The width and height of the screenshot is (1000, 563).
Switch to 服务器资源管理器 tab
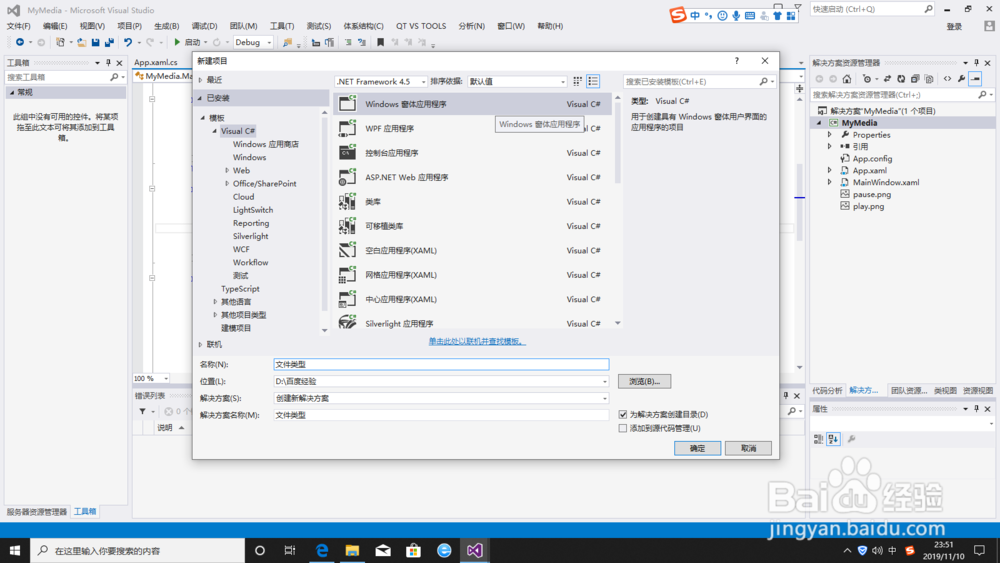(36, 511)
